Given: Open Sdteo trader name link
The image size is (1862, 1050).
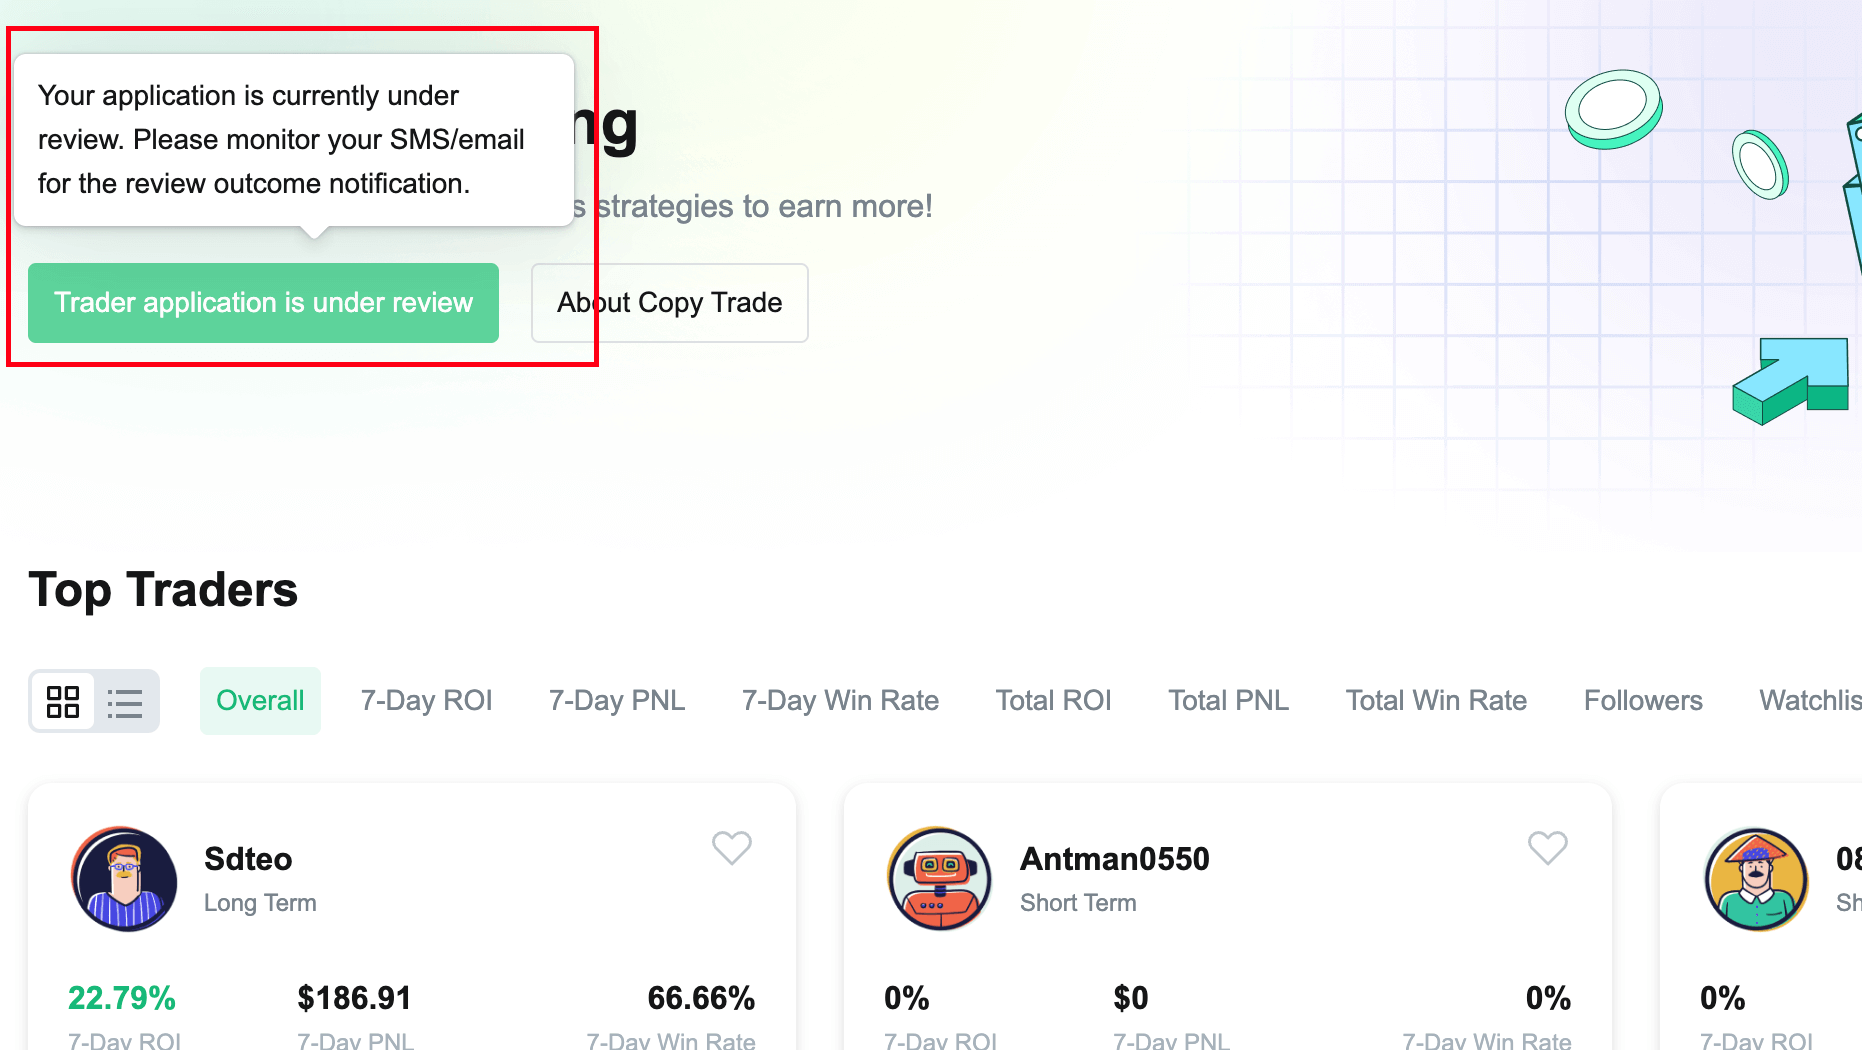Looking at the screenshot, I should 248,859.
